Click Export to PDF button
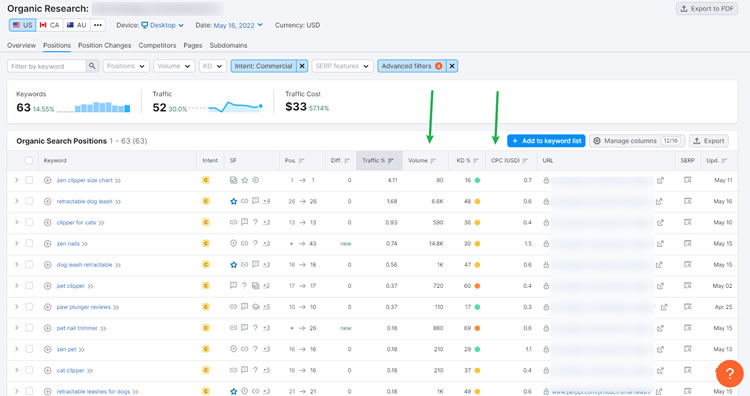 click(707, 9)
